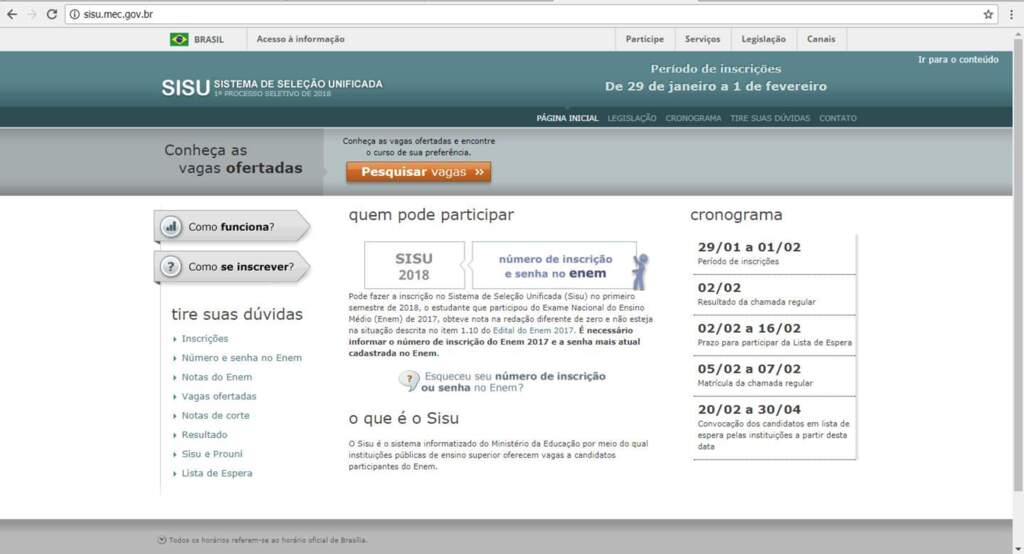Click the bar chart icon beside Como funciona
Image resolution: width=1024 pixels, height=554 pixels.
coord(171,227)
